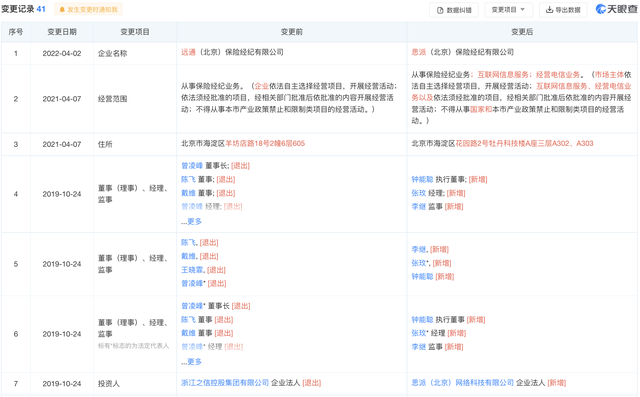Click old name 远通(北京)保险经纪有限公司
Image resolution: width=640 pixels, height=397 pixels.
(x=232, y=52)
